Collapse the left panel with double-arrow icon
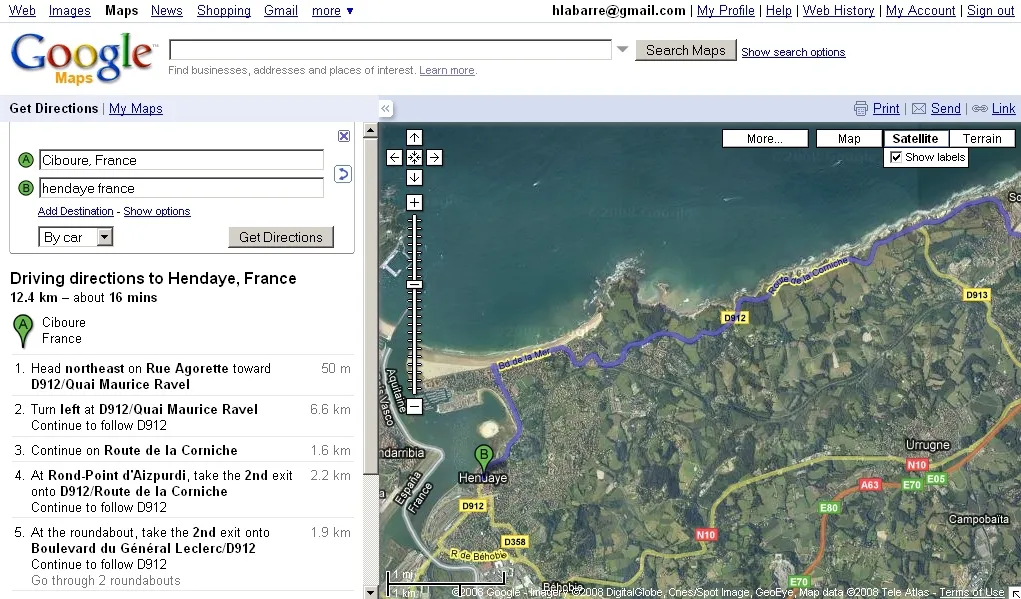 tap(385, 109)
